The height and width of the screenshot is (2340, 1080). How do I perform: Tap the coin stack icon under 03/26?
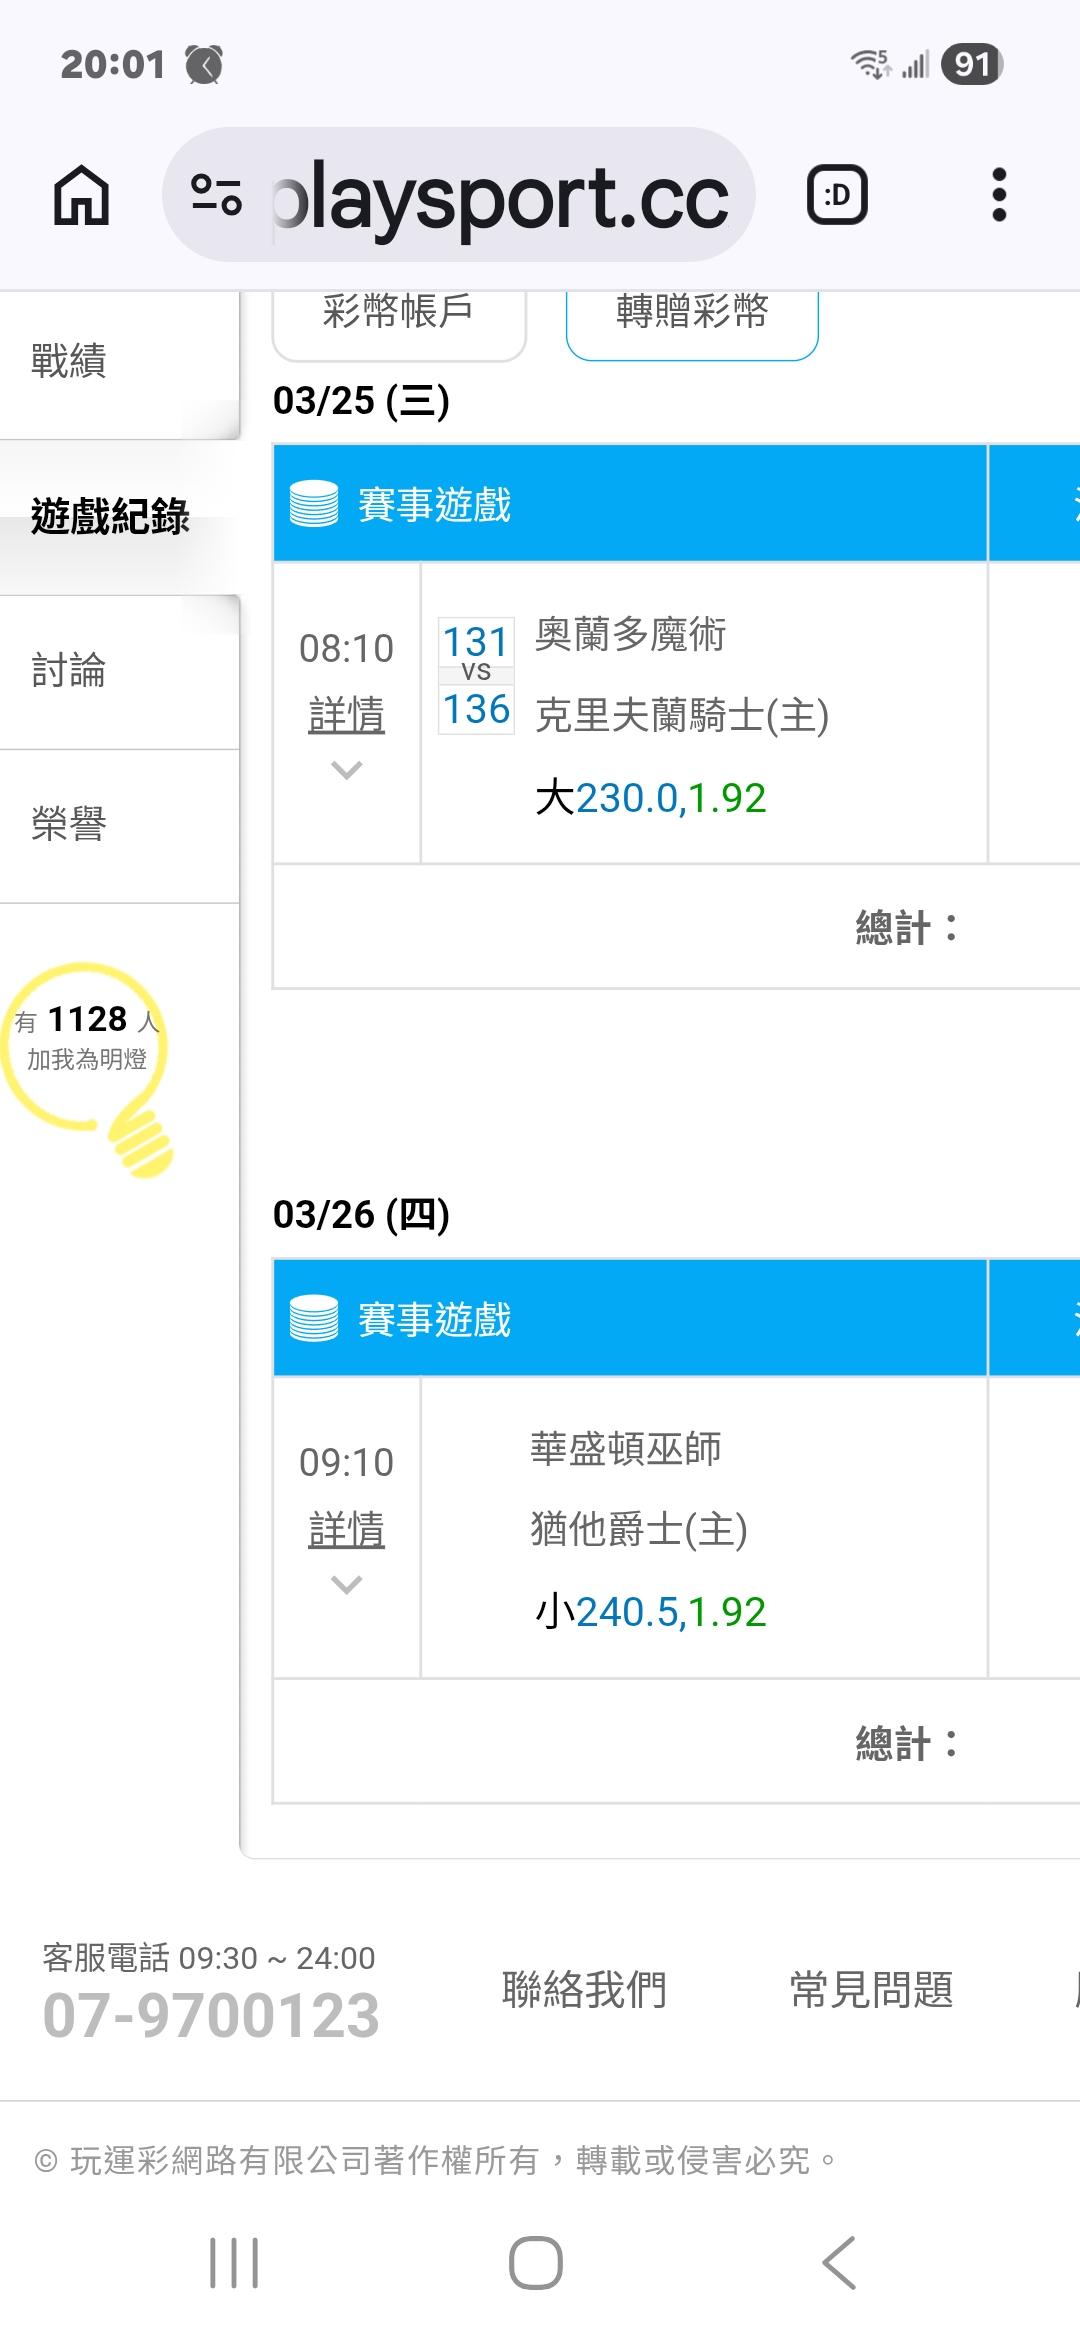314,1319
